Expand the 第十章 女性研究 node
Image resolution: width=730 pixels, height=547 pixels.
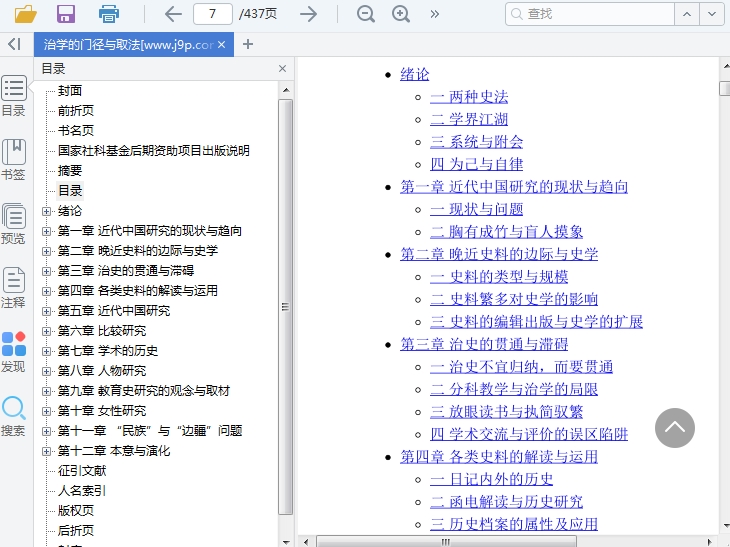pos(46,411)
